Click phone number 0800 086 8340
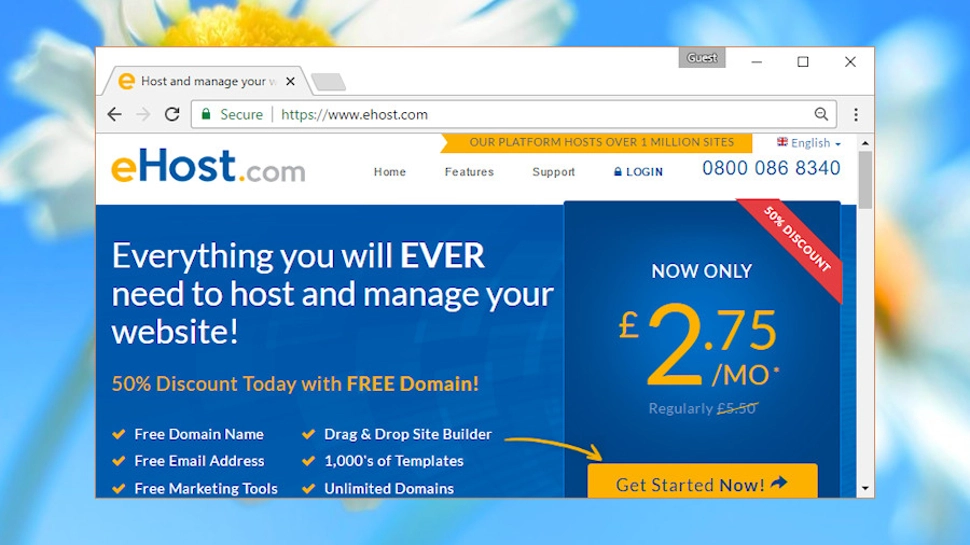 pos(771,168)
